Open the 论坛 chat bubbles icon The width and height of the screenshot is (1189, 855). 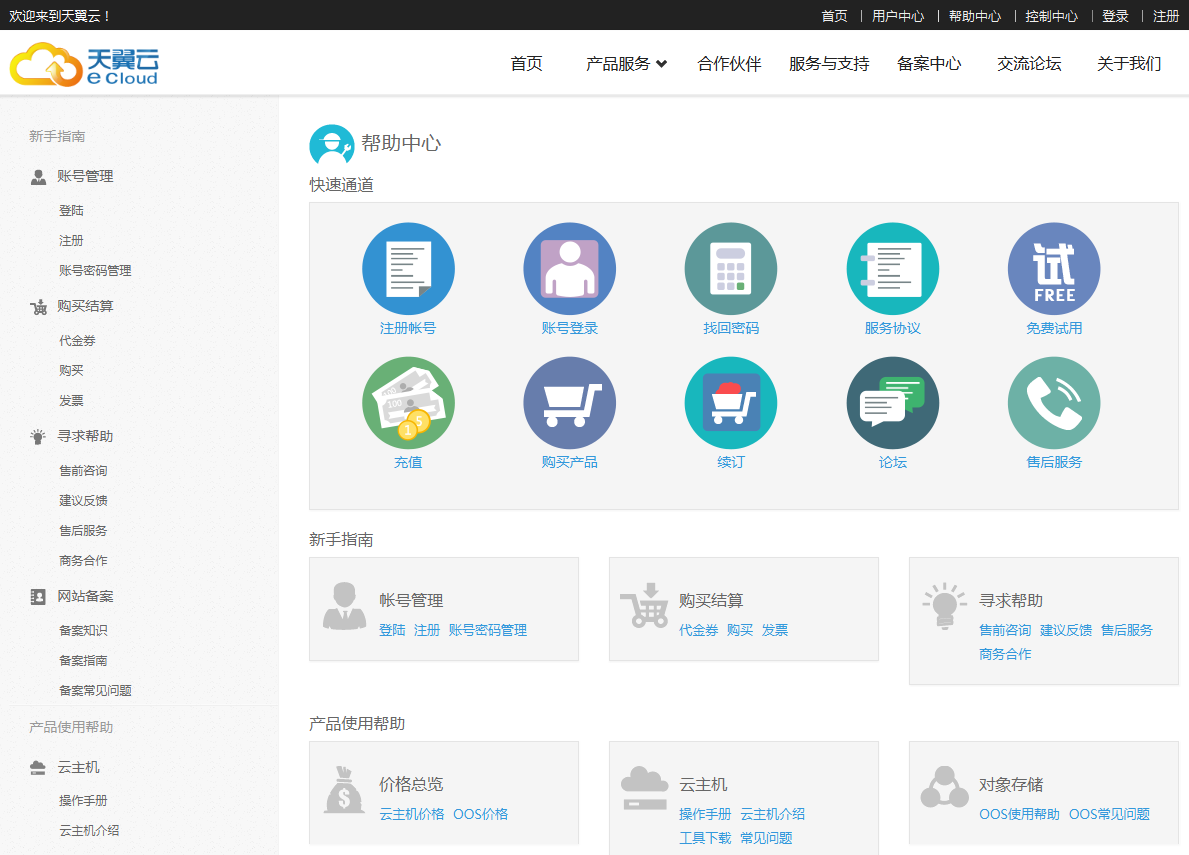[892, 403]
